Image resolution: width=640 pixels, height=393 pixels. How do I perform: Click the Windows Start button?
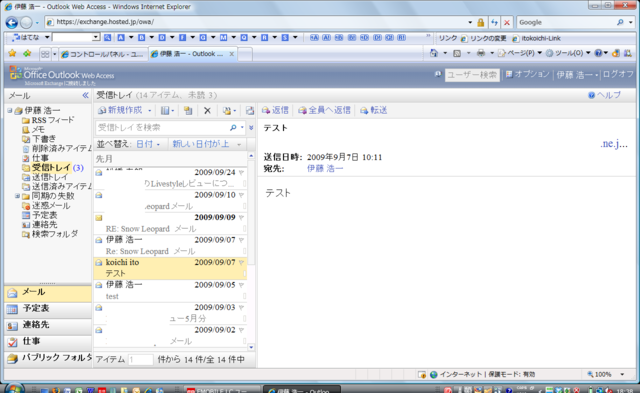14,389
